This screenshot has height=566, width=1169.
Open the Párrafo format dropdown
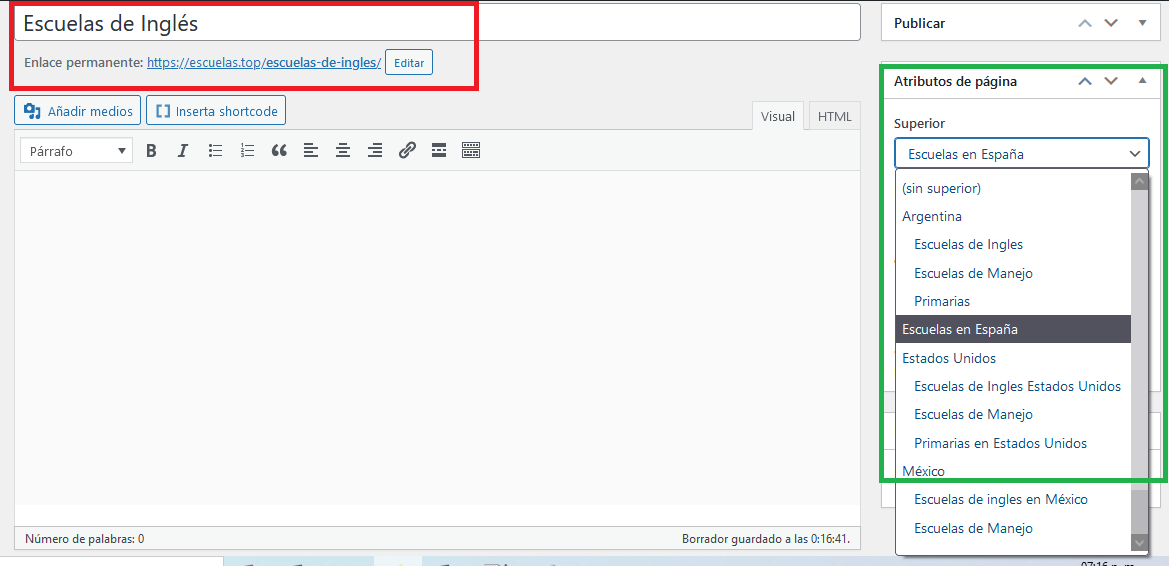pyautogui.click(x=78, y=151)
